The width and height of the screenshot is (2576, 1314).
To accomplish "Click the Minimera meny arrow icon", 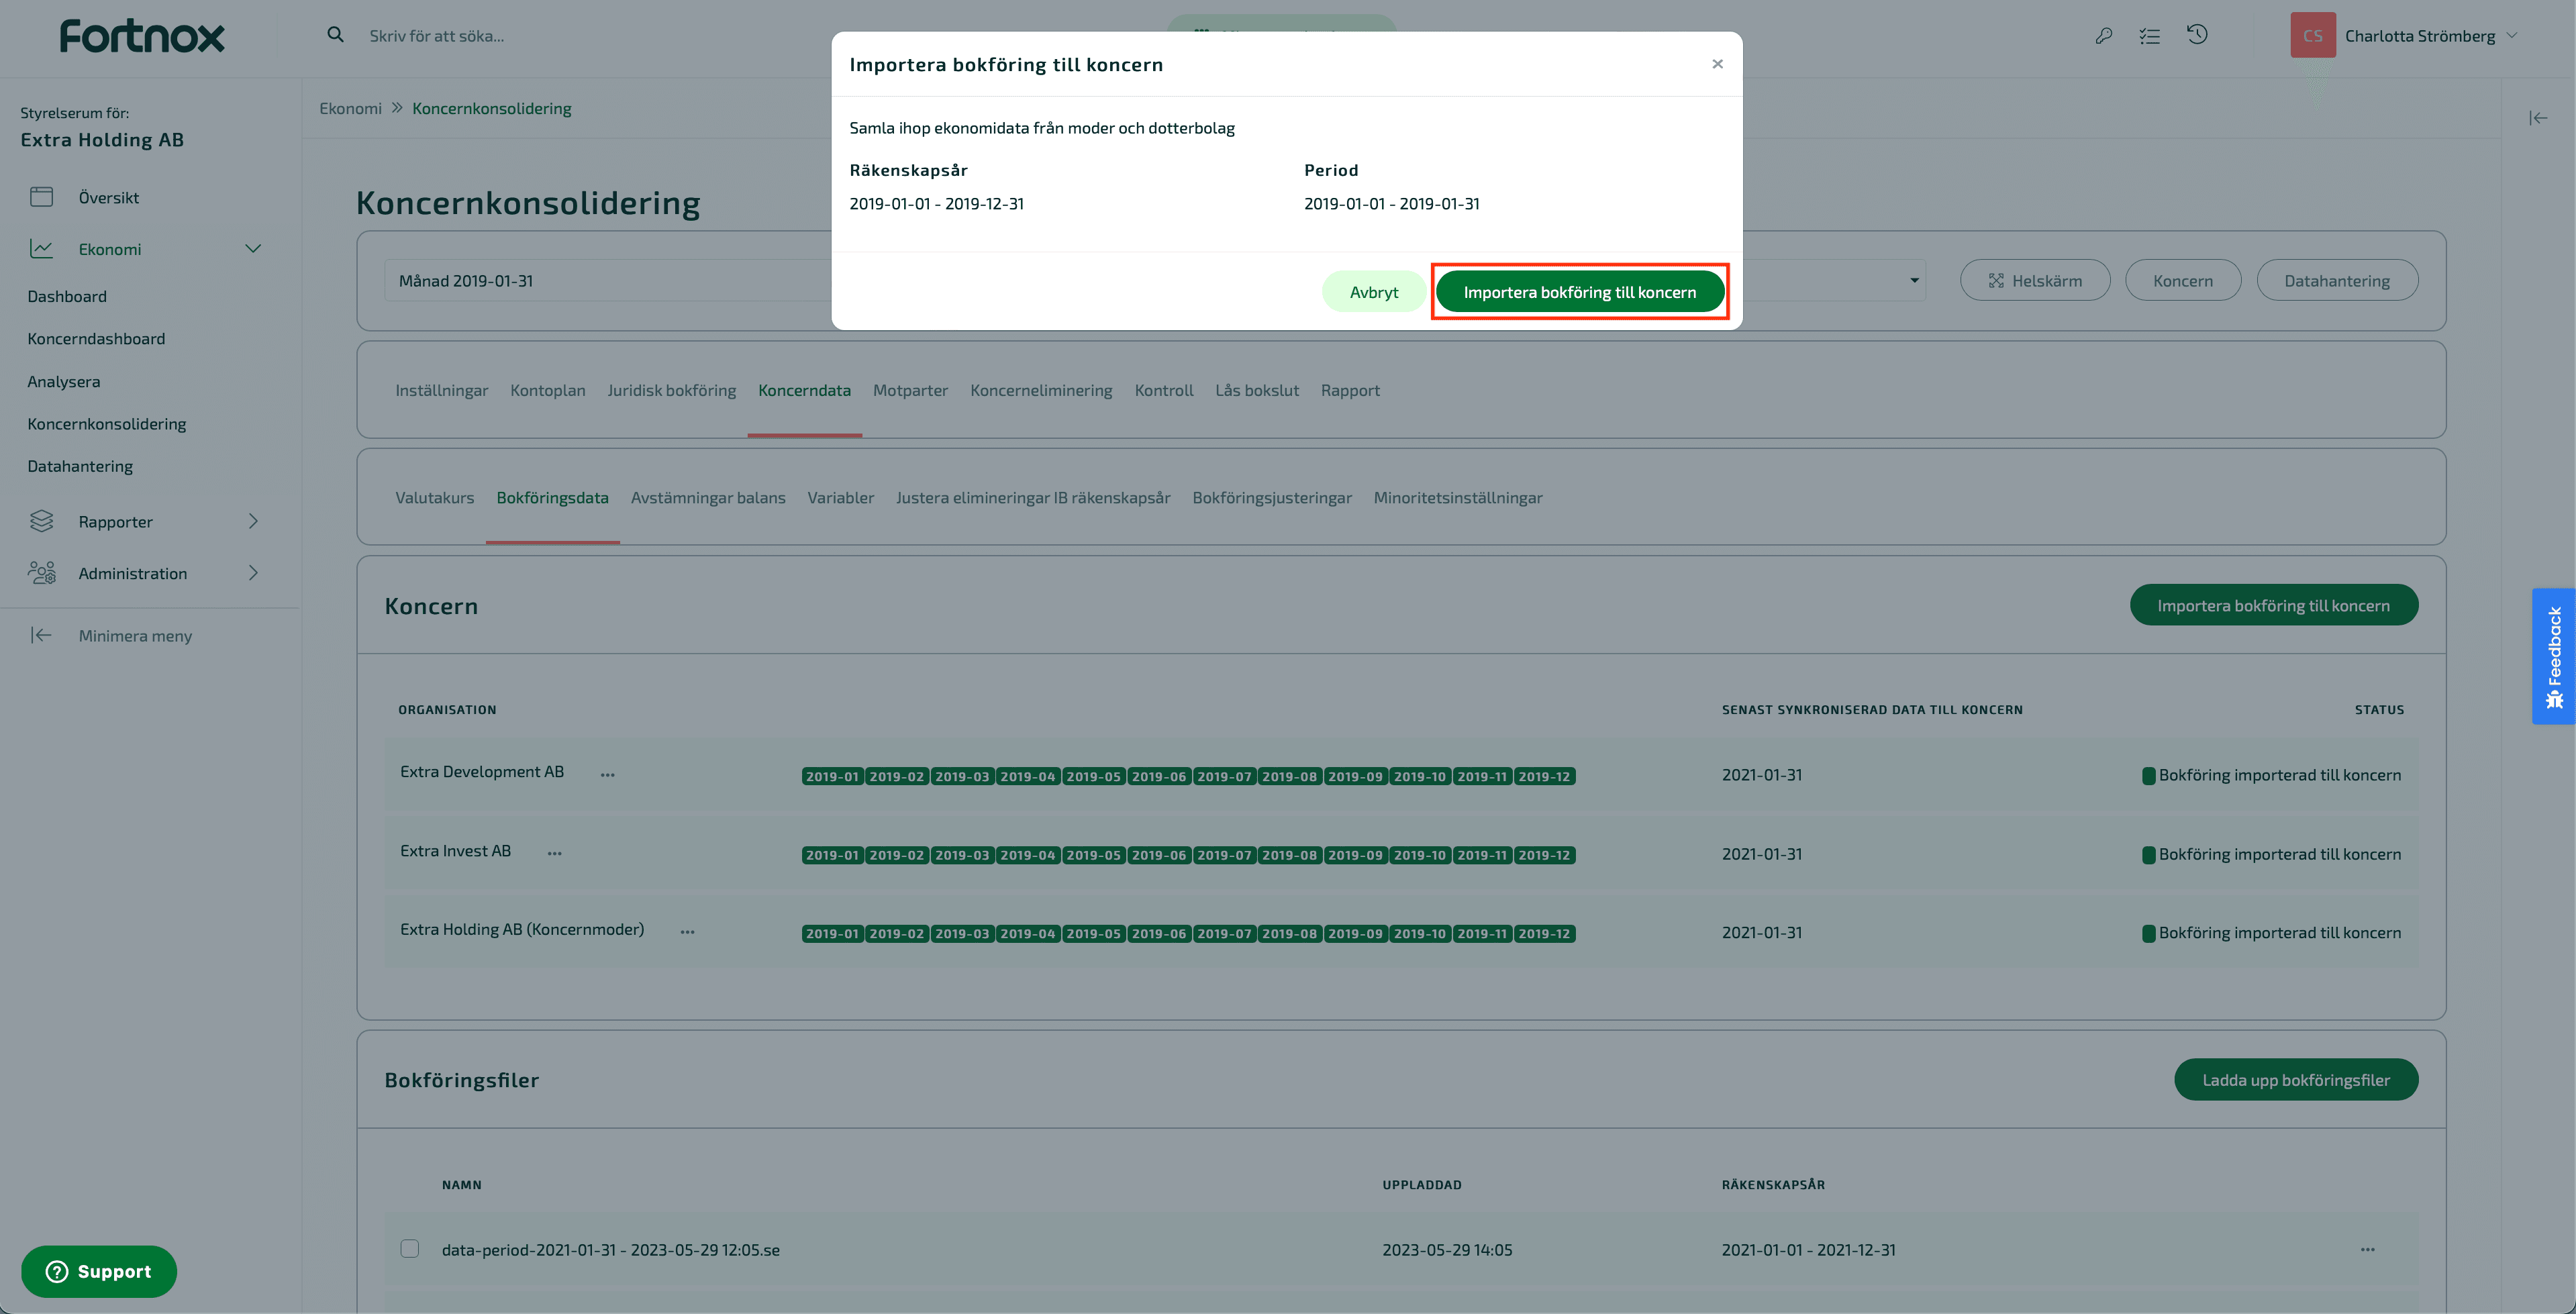I will point(41,635).
